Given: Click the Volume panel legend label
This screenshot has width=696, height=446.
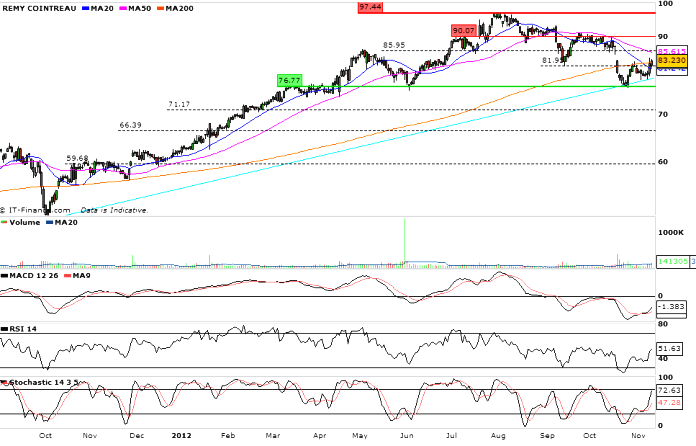Looking at the screenshot, I should click(21, 222).
